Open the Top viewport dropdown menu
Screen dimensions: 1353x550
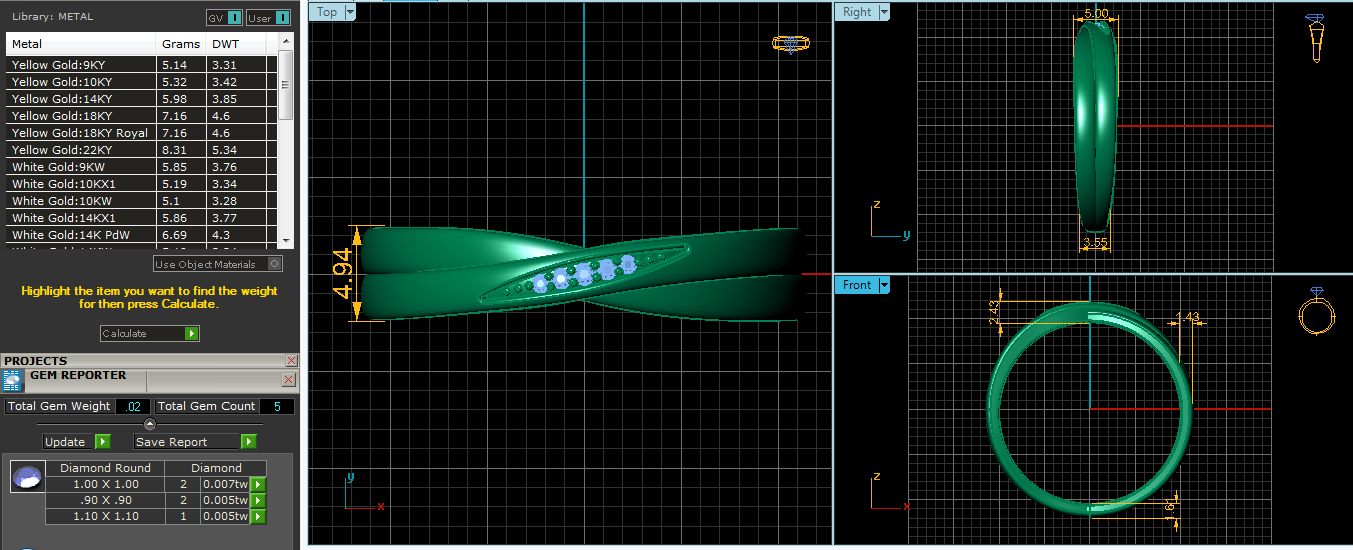click(x=350, y=12)
